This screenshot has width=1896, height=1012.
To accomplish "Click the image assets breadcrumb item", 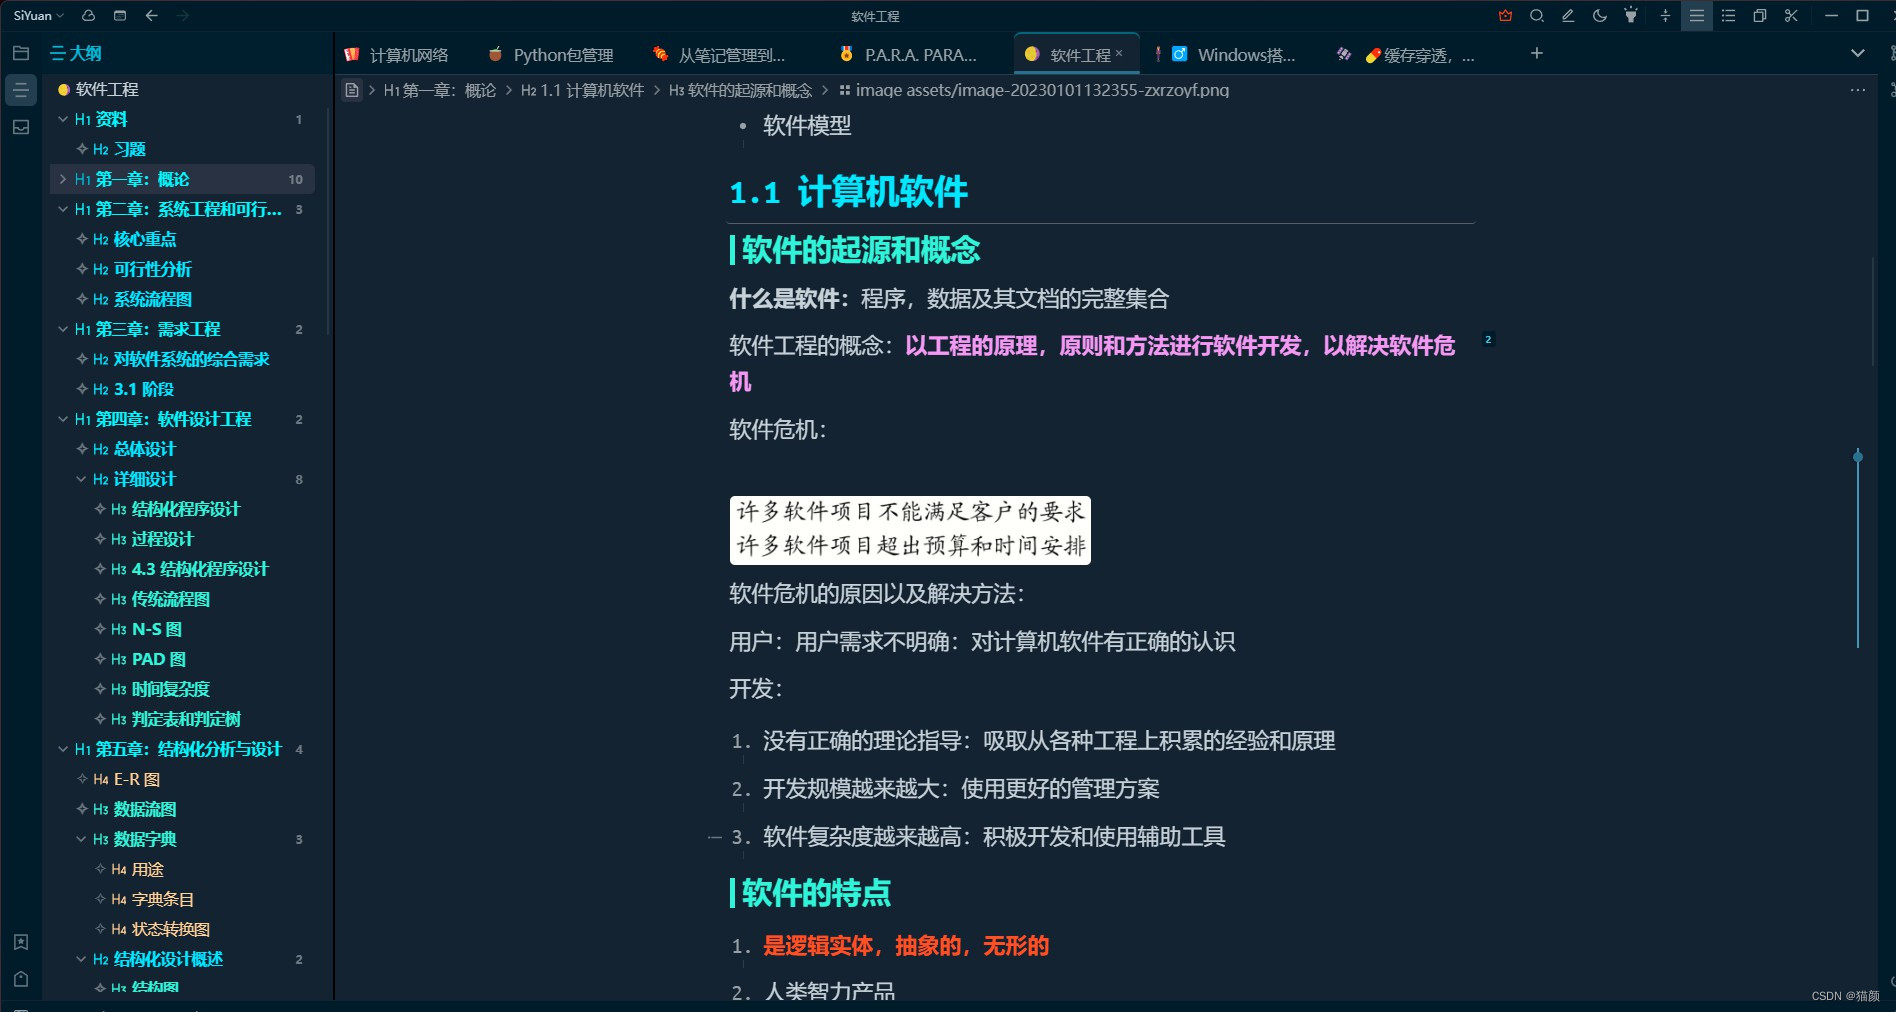I will (x=1034, y=90).
